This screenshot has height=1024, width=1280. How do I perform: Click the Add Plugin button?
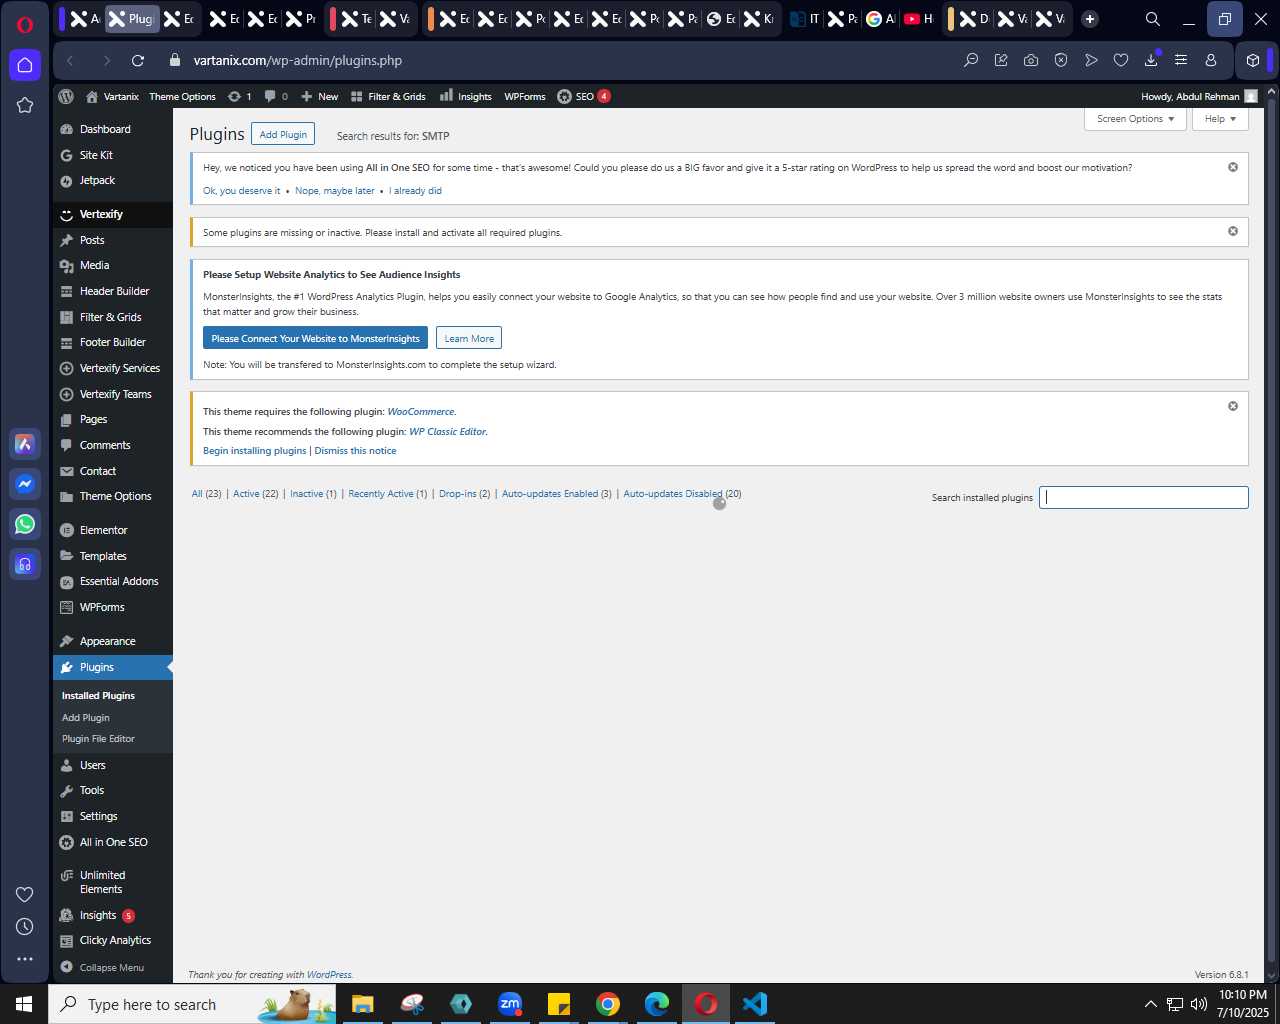[x=283, y=134]
